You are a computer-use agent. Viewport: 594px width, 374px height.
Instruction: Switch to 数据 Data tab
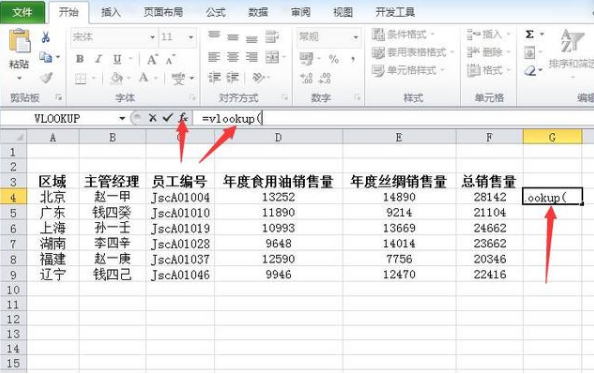[258, 12]
